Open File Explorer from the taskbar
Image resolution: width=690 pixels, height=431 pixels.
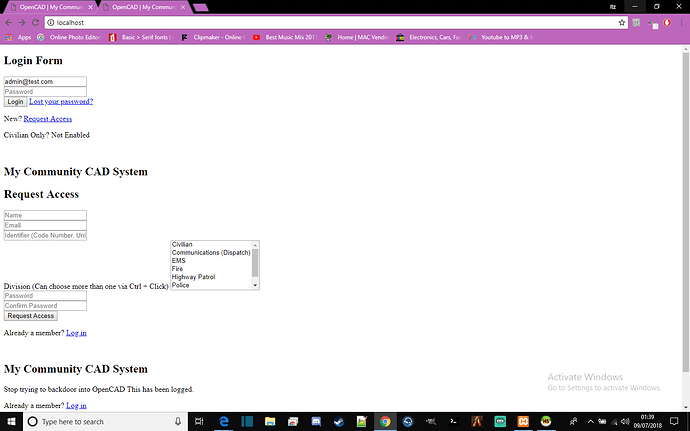click(x=270, y=422)
